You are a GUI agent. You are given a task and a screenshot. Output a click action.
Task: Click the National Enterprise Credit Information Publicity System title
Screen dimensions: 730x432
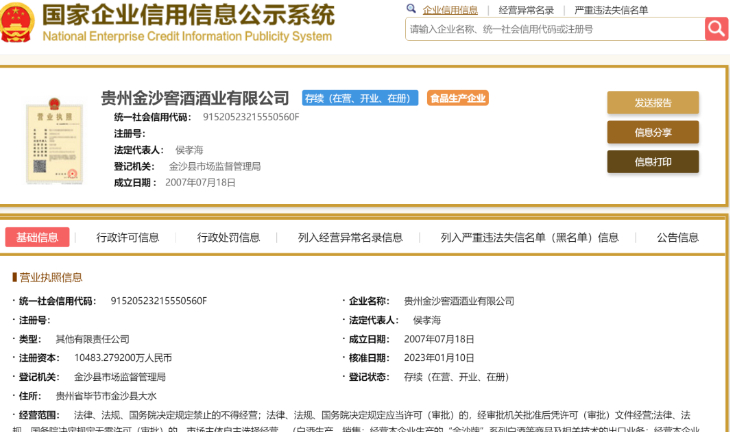click(x=187, y=36)
